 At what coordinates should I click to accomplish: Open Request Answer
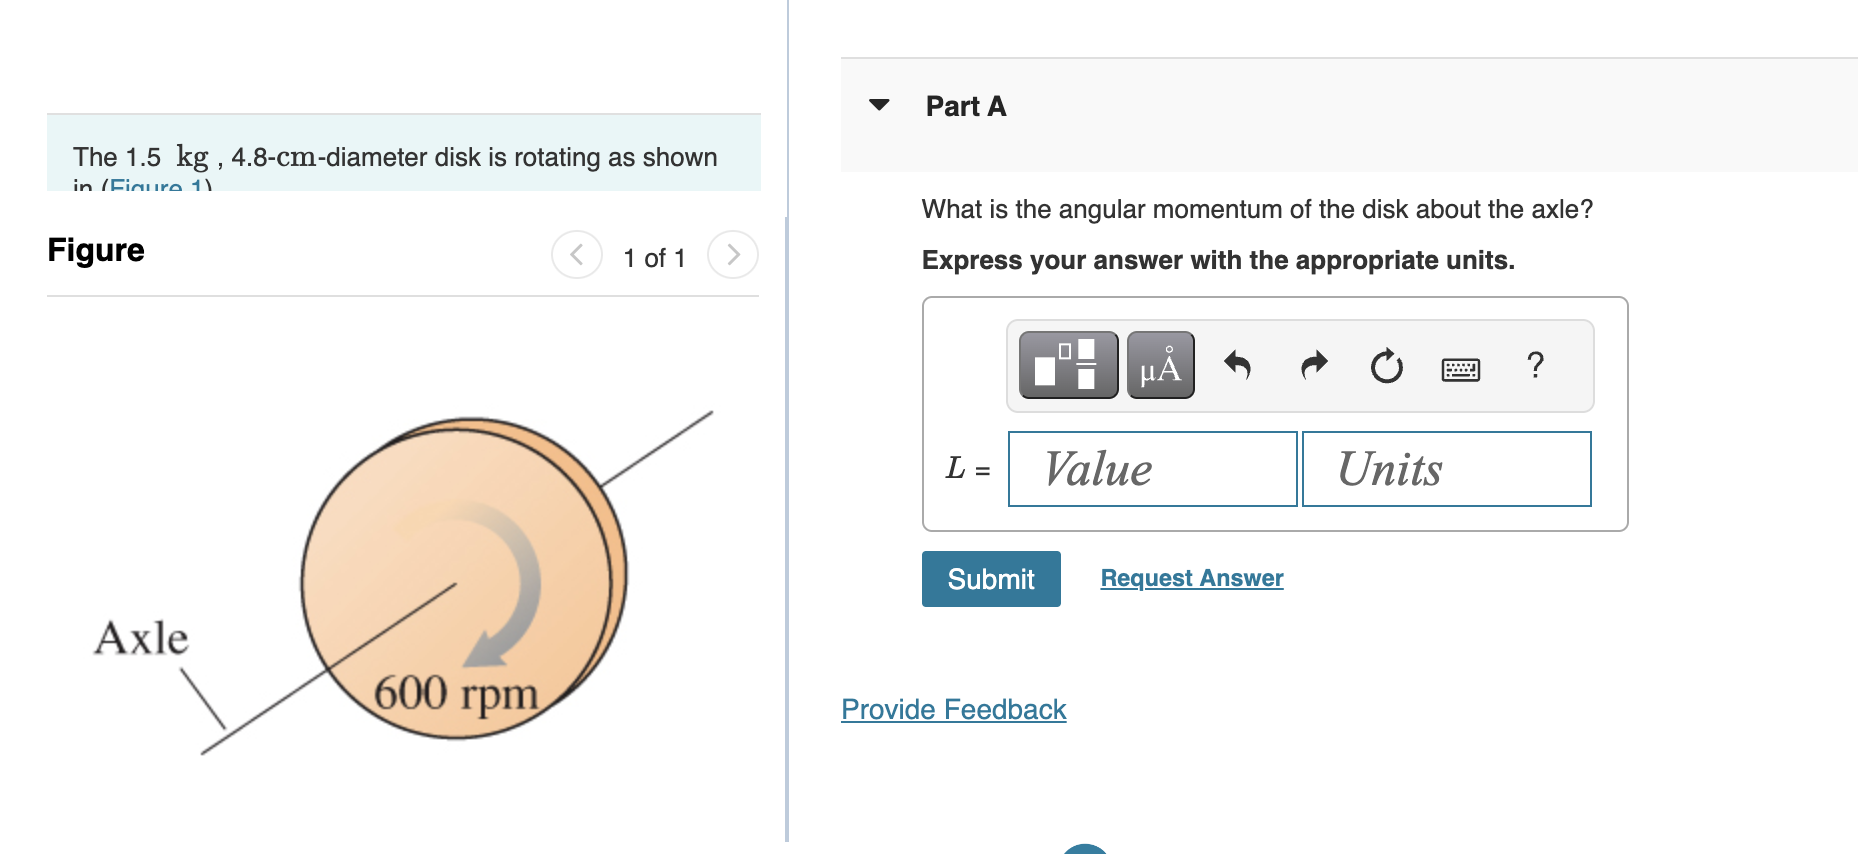[1191, 577]
